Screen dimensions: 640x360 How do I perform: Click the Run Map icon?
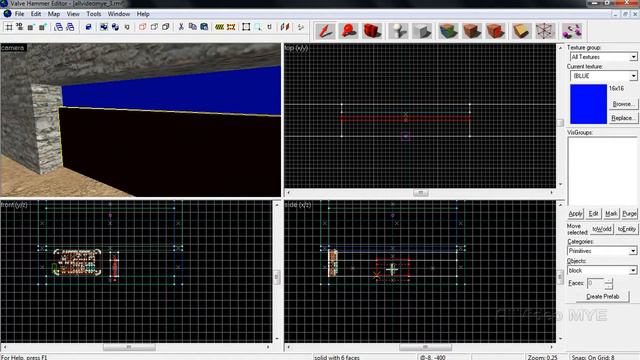[x=301, y=27]
